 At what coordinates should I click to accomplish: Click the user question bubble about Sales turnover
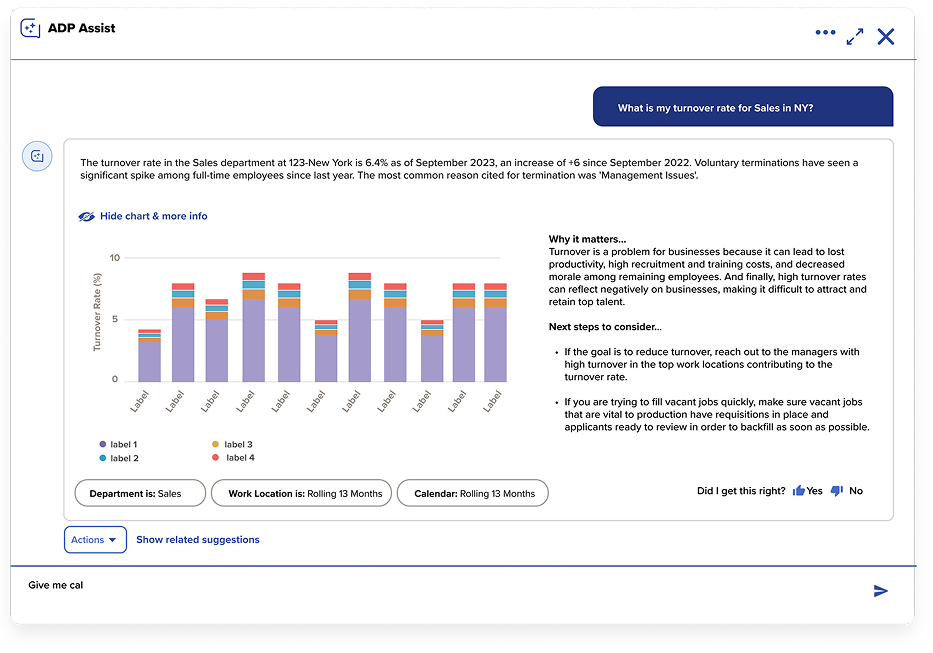coord(743,107)
